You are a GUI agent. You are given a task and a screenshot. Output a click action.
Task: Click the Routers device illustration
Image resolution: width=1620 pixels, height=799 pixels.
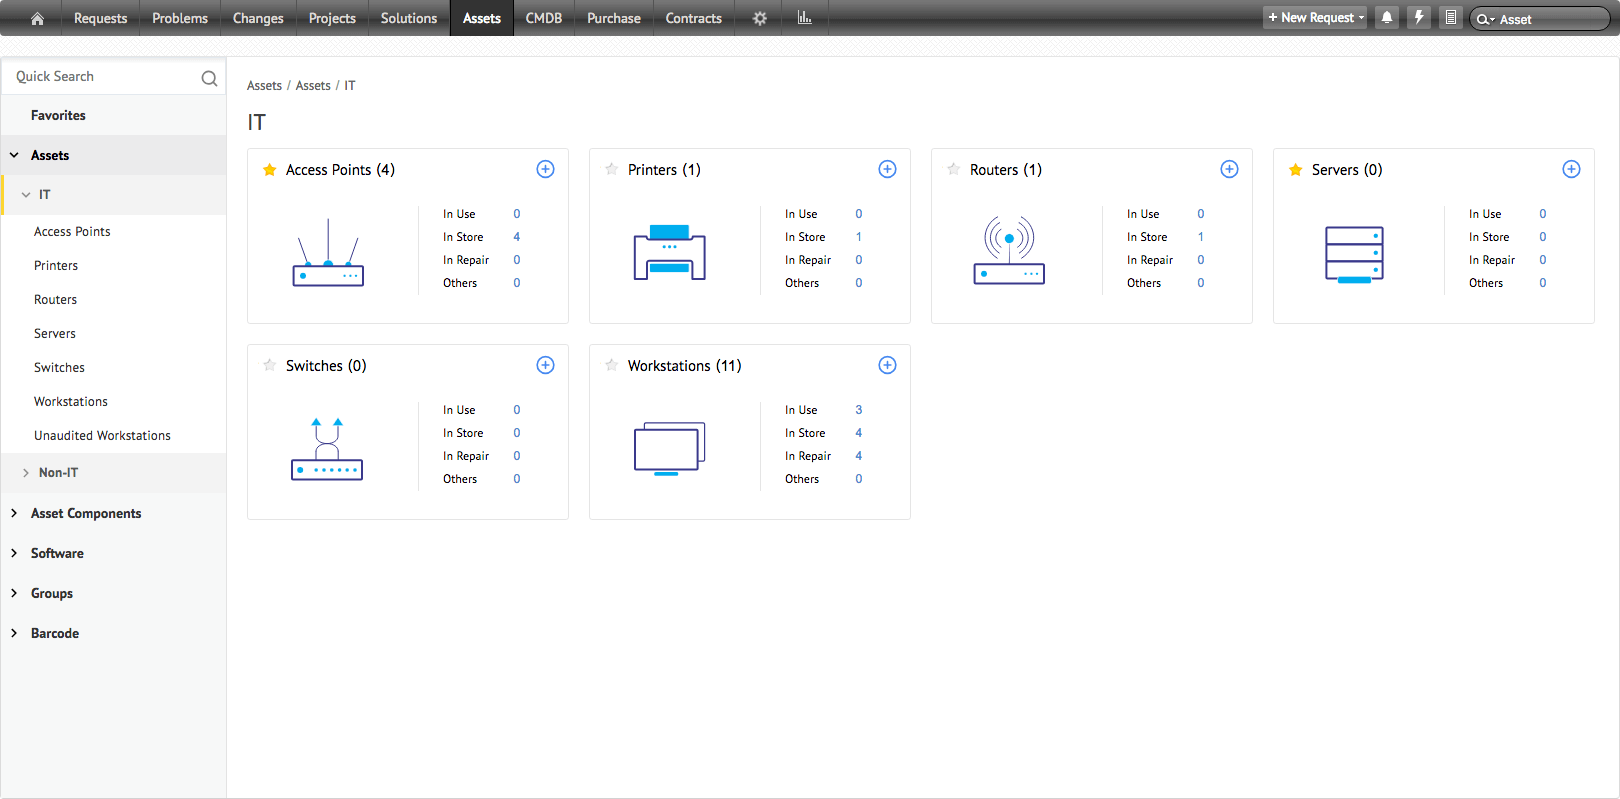pyautogui.click(x=1009, y=250)
